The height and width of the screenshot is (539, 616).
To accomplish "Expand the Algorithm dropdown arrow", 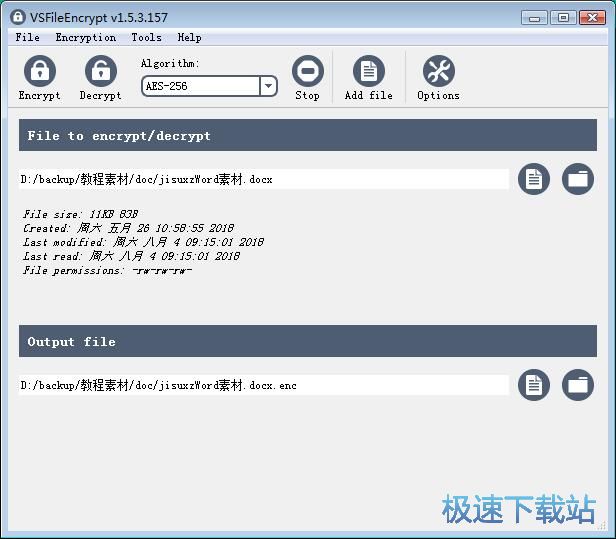I will 268,86.
